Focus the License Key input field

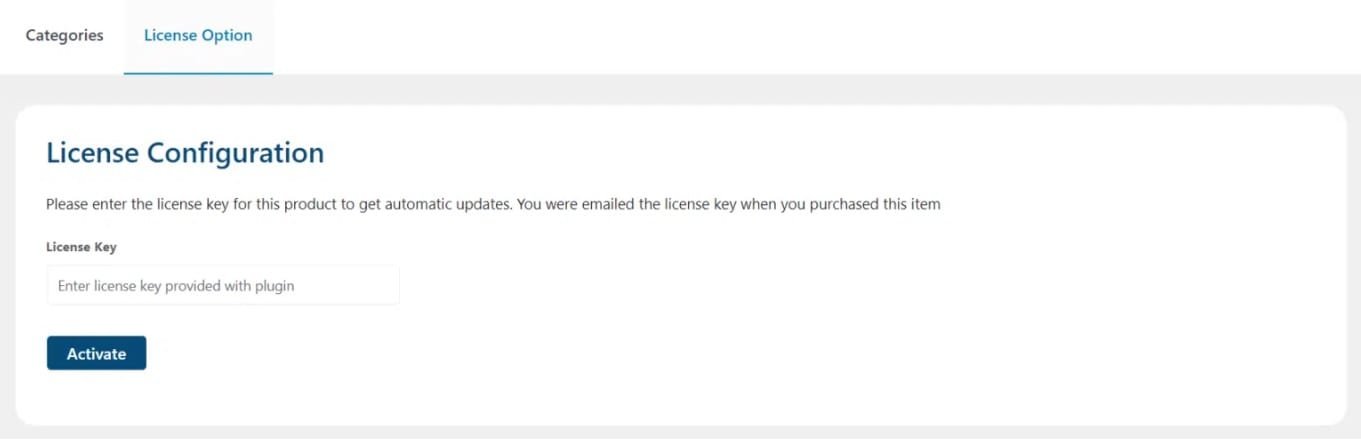(x=223, y=285)
